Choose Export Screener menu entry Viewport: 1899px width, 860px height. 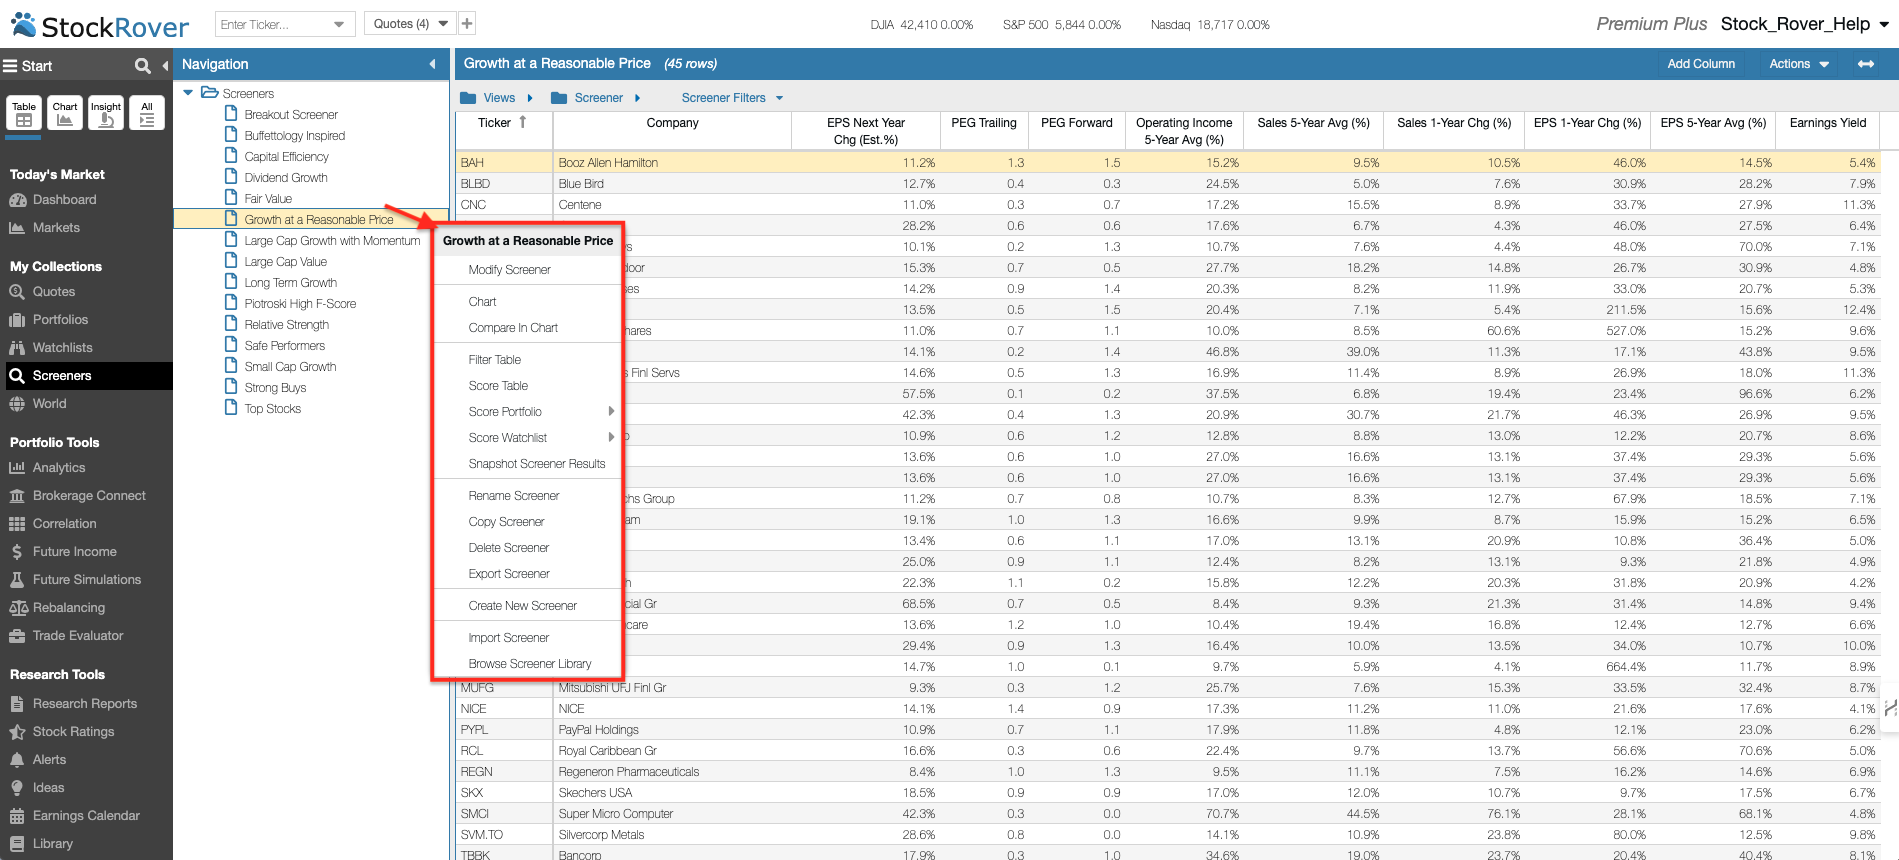[509, 574]
